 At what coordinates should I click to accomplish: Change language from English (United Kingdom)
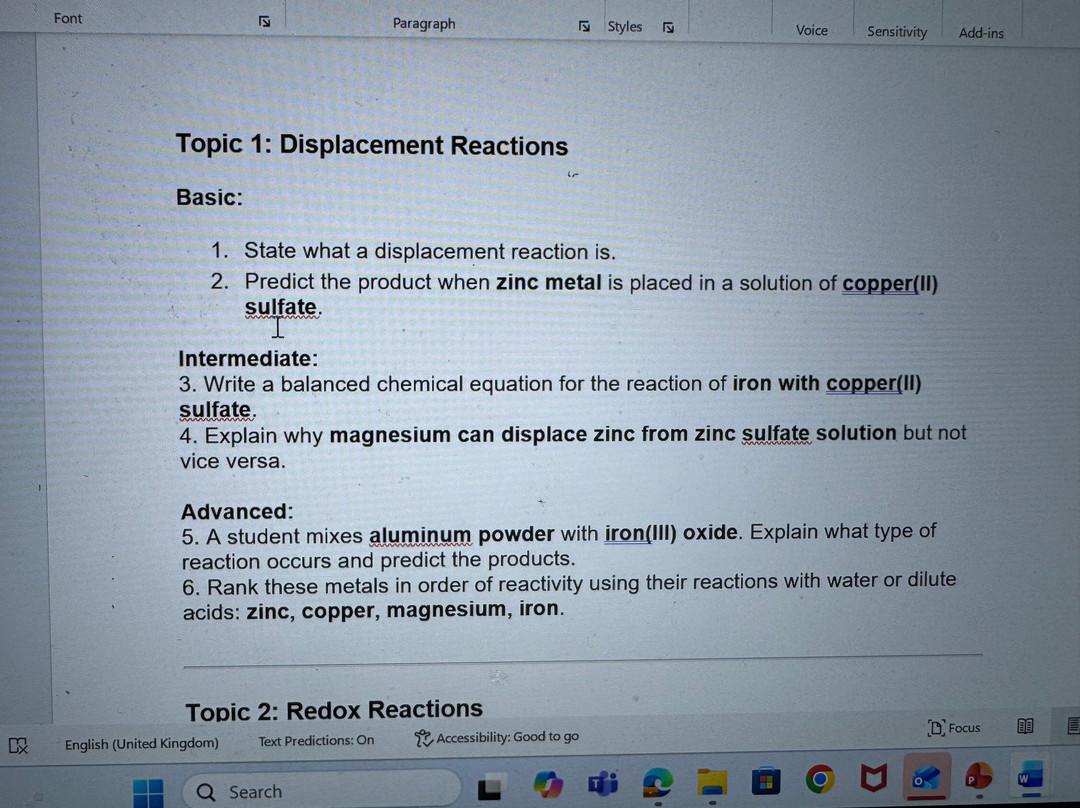141,743
